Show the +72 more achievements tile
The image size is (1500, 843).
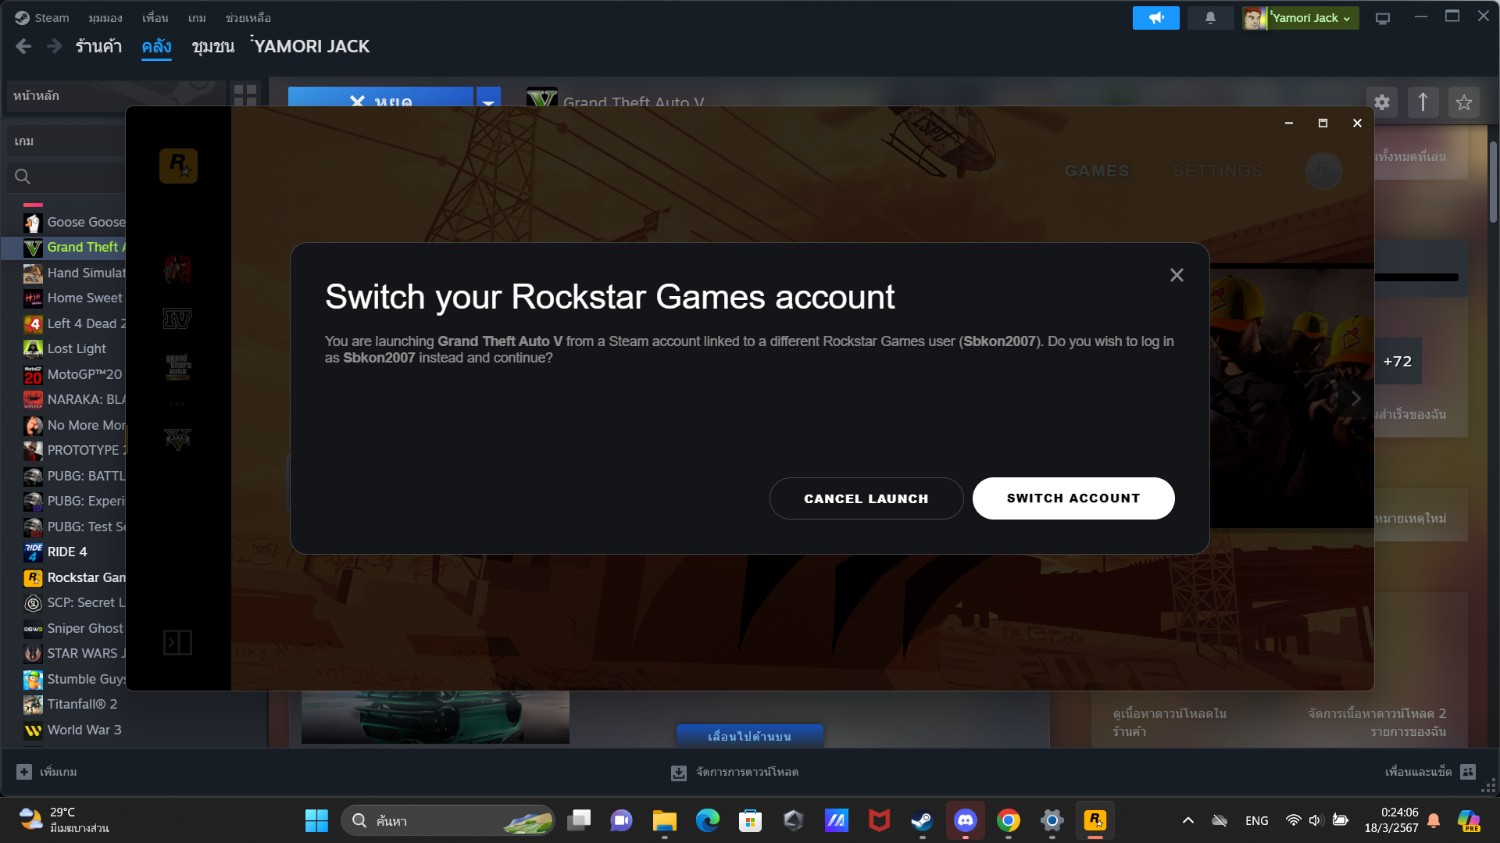(1397, 361)
